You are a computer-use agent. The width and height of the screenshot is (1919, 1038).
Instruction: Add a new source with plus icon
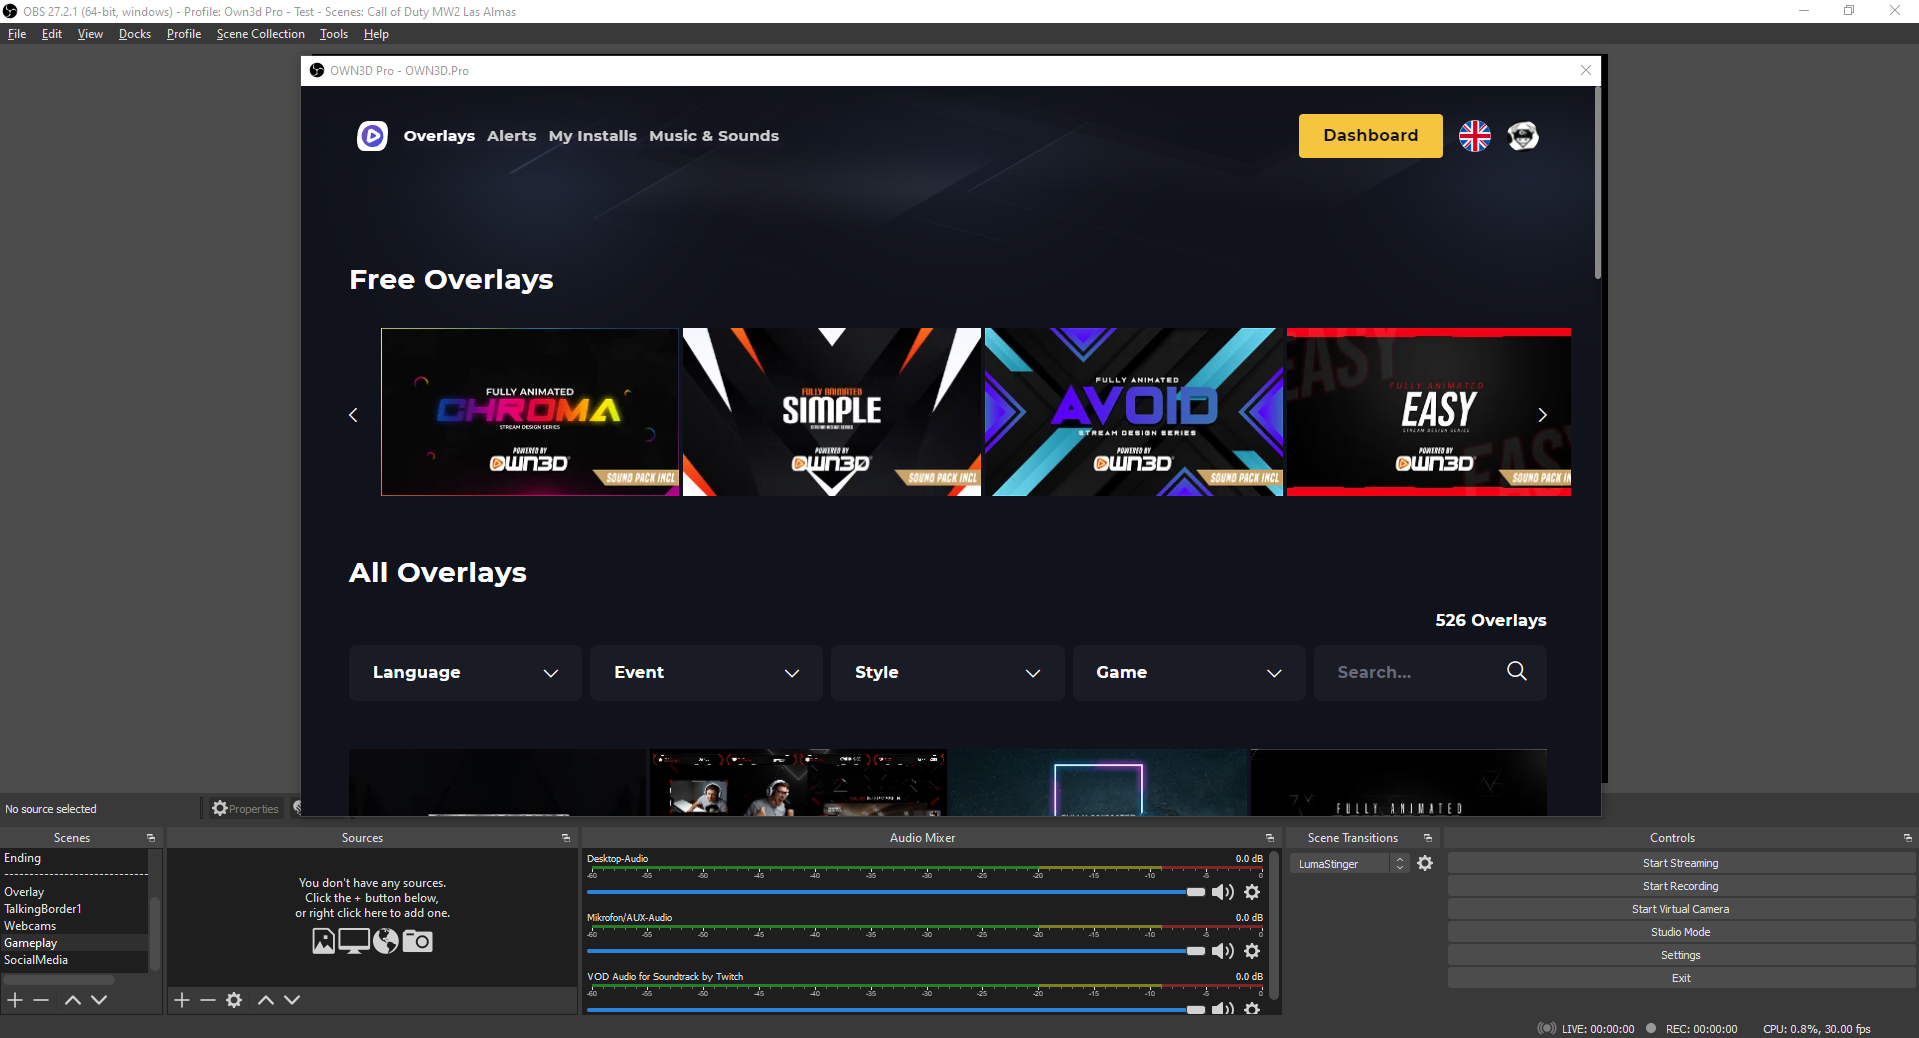tap(182, 1000)
